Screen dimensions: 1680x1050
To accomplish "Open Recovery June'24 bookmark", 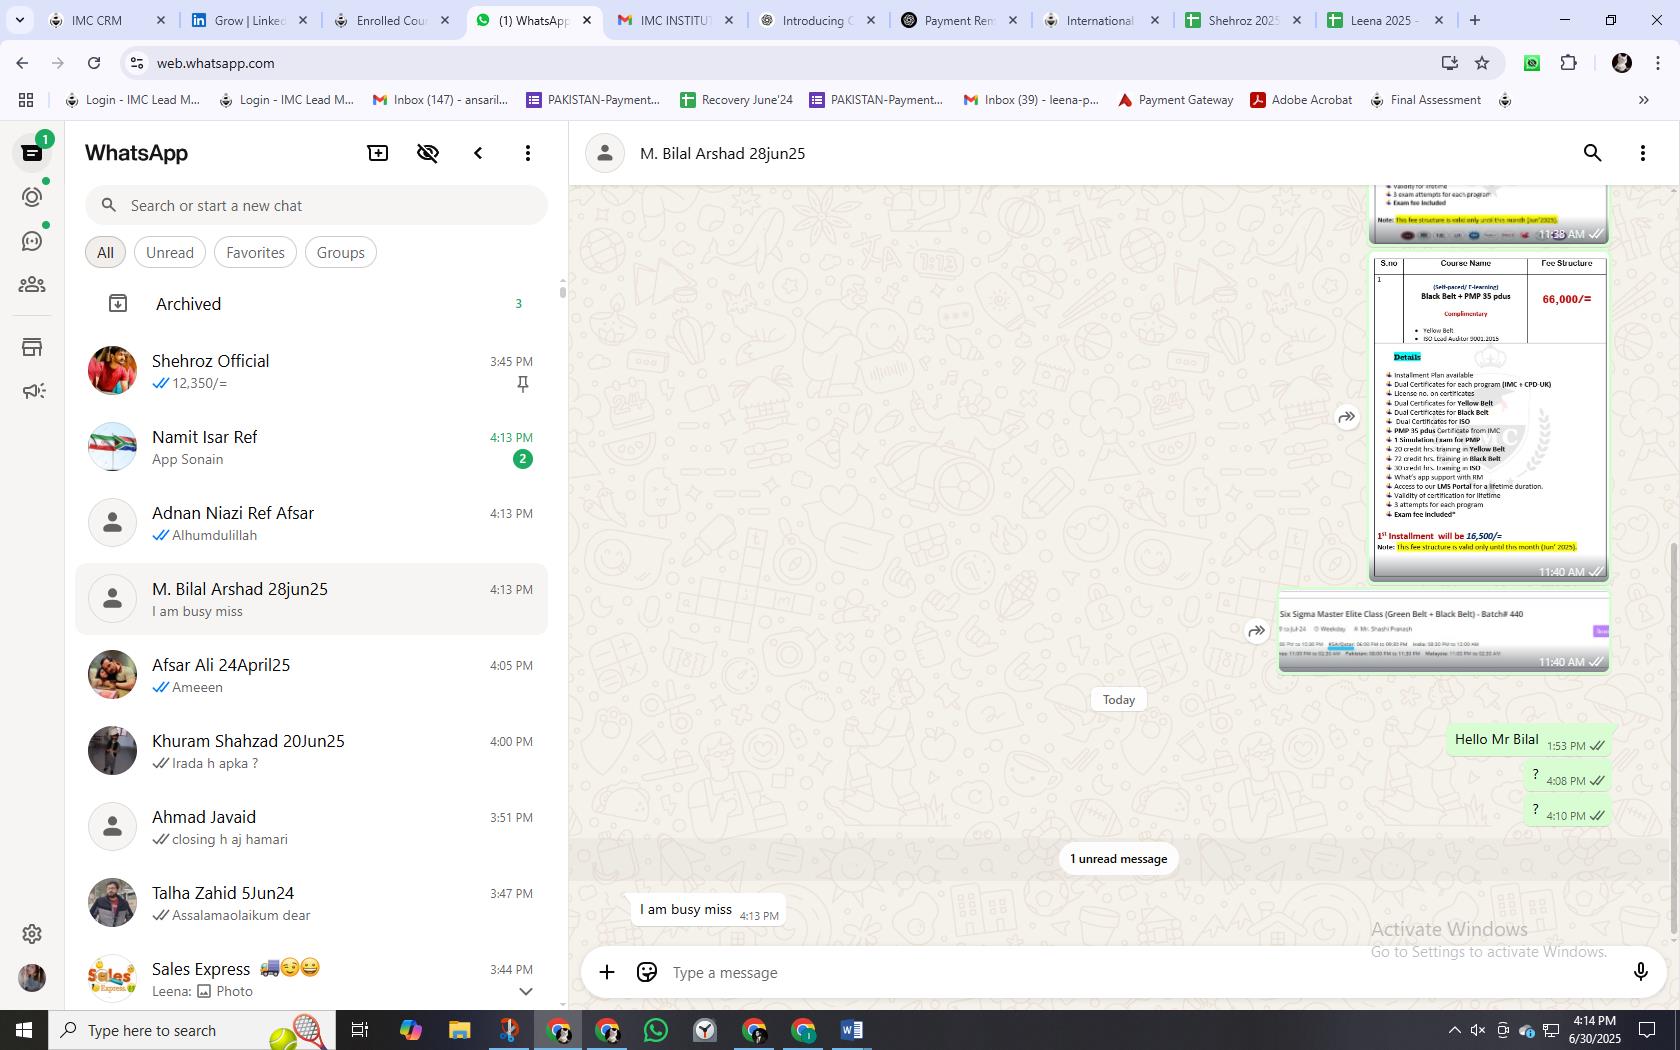I will point(736,100).
